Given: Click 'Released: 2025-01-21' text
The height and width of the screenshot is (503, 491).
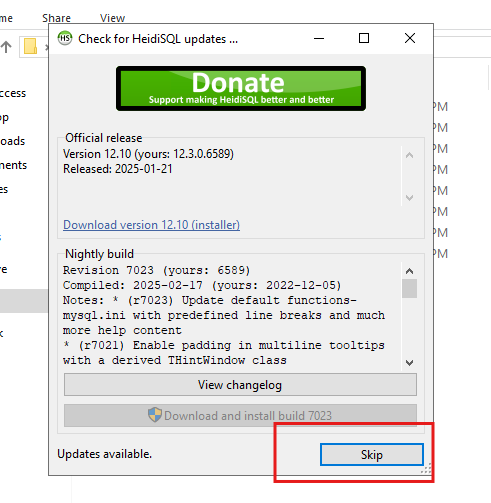Looking at the screenshot, I should (118, 169).
